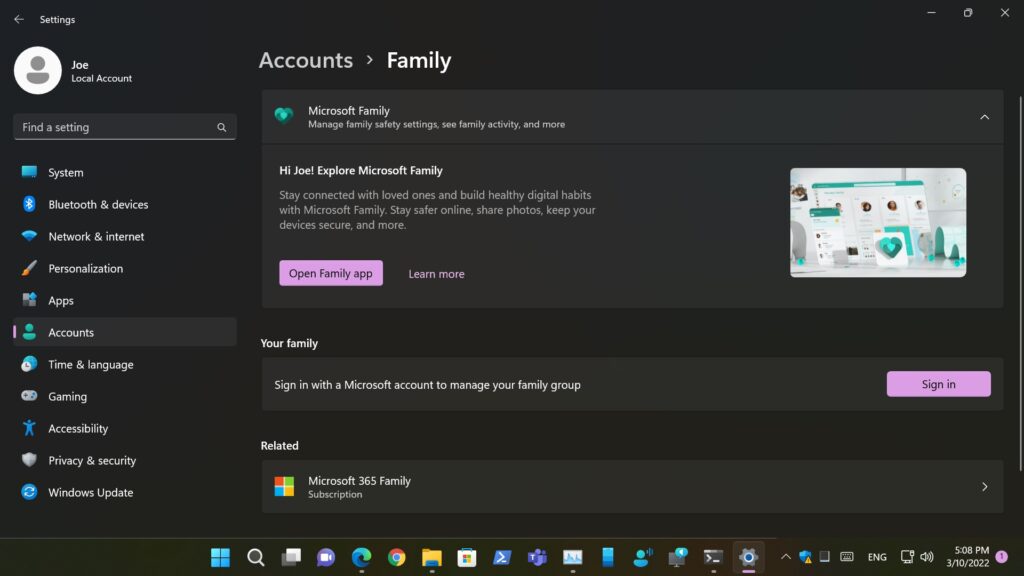
Task: Click the Microsoft 365 Family logo
Action: click(x=284, y=486)
